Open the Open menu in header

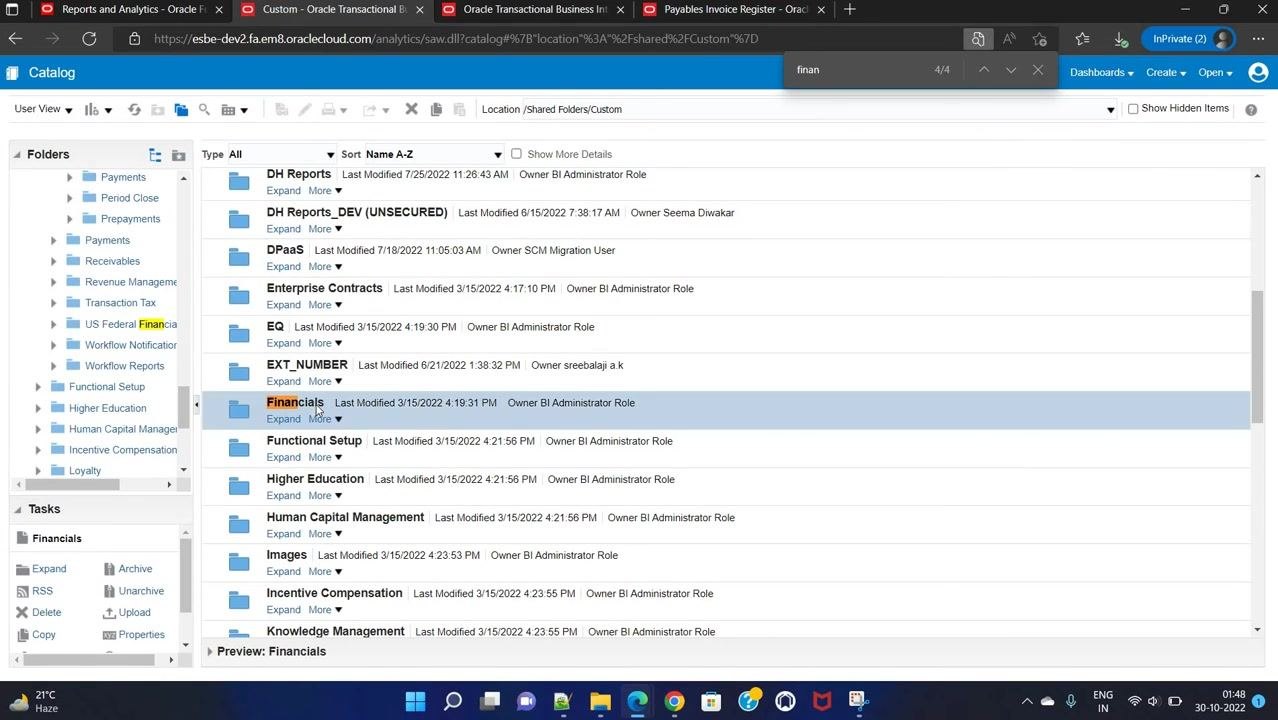point(1215,73)
